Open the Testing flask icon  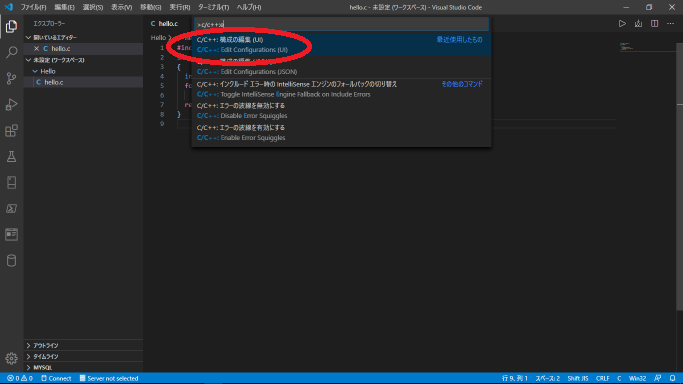tap(11, 157)
